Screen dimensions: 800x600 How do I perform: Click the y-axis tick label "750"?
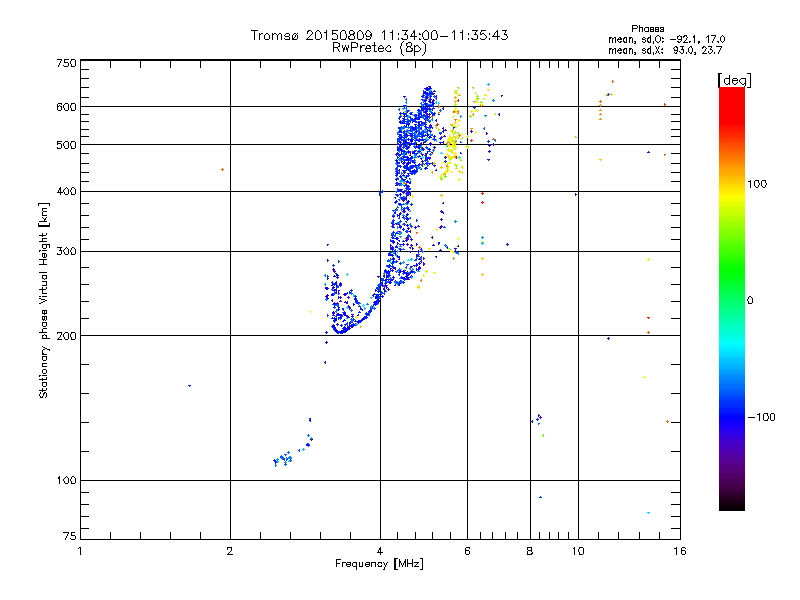[x=66, y=63]
